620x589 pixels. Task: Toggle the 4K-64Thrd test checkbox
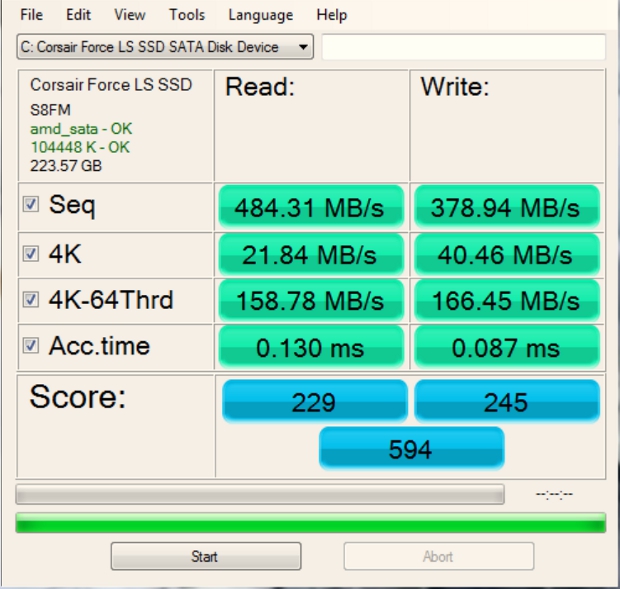pos(30,299)
